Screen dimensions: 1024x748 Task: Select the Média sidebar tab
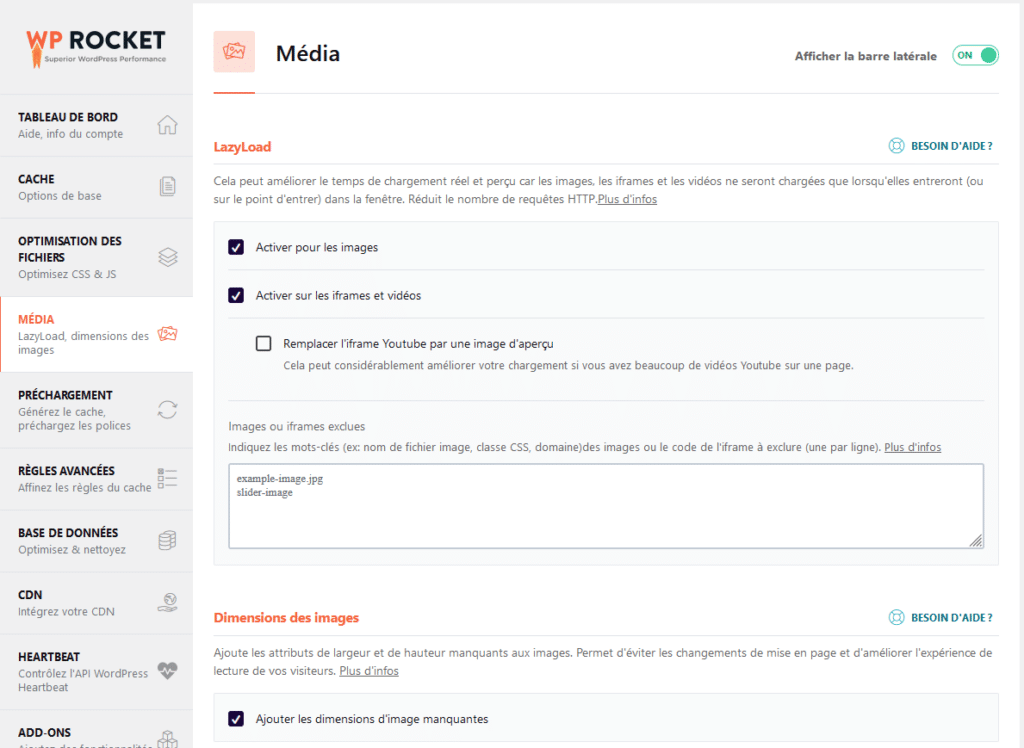click(x=96, y=334)
